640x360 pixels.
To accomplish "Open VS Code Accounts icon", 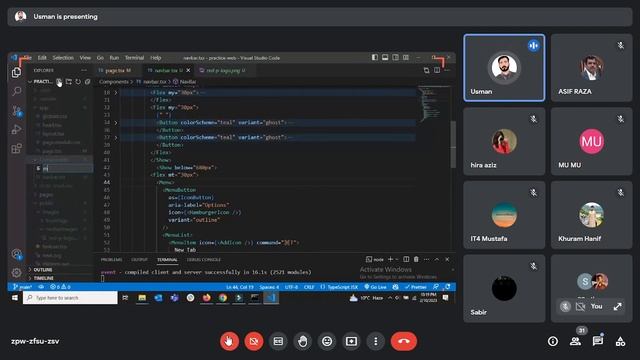I will (16, 254).
